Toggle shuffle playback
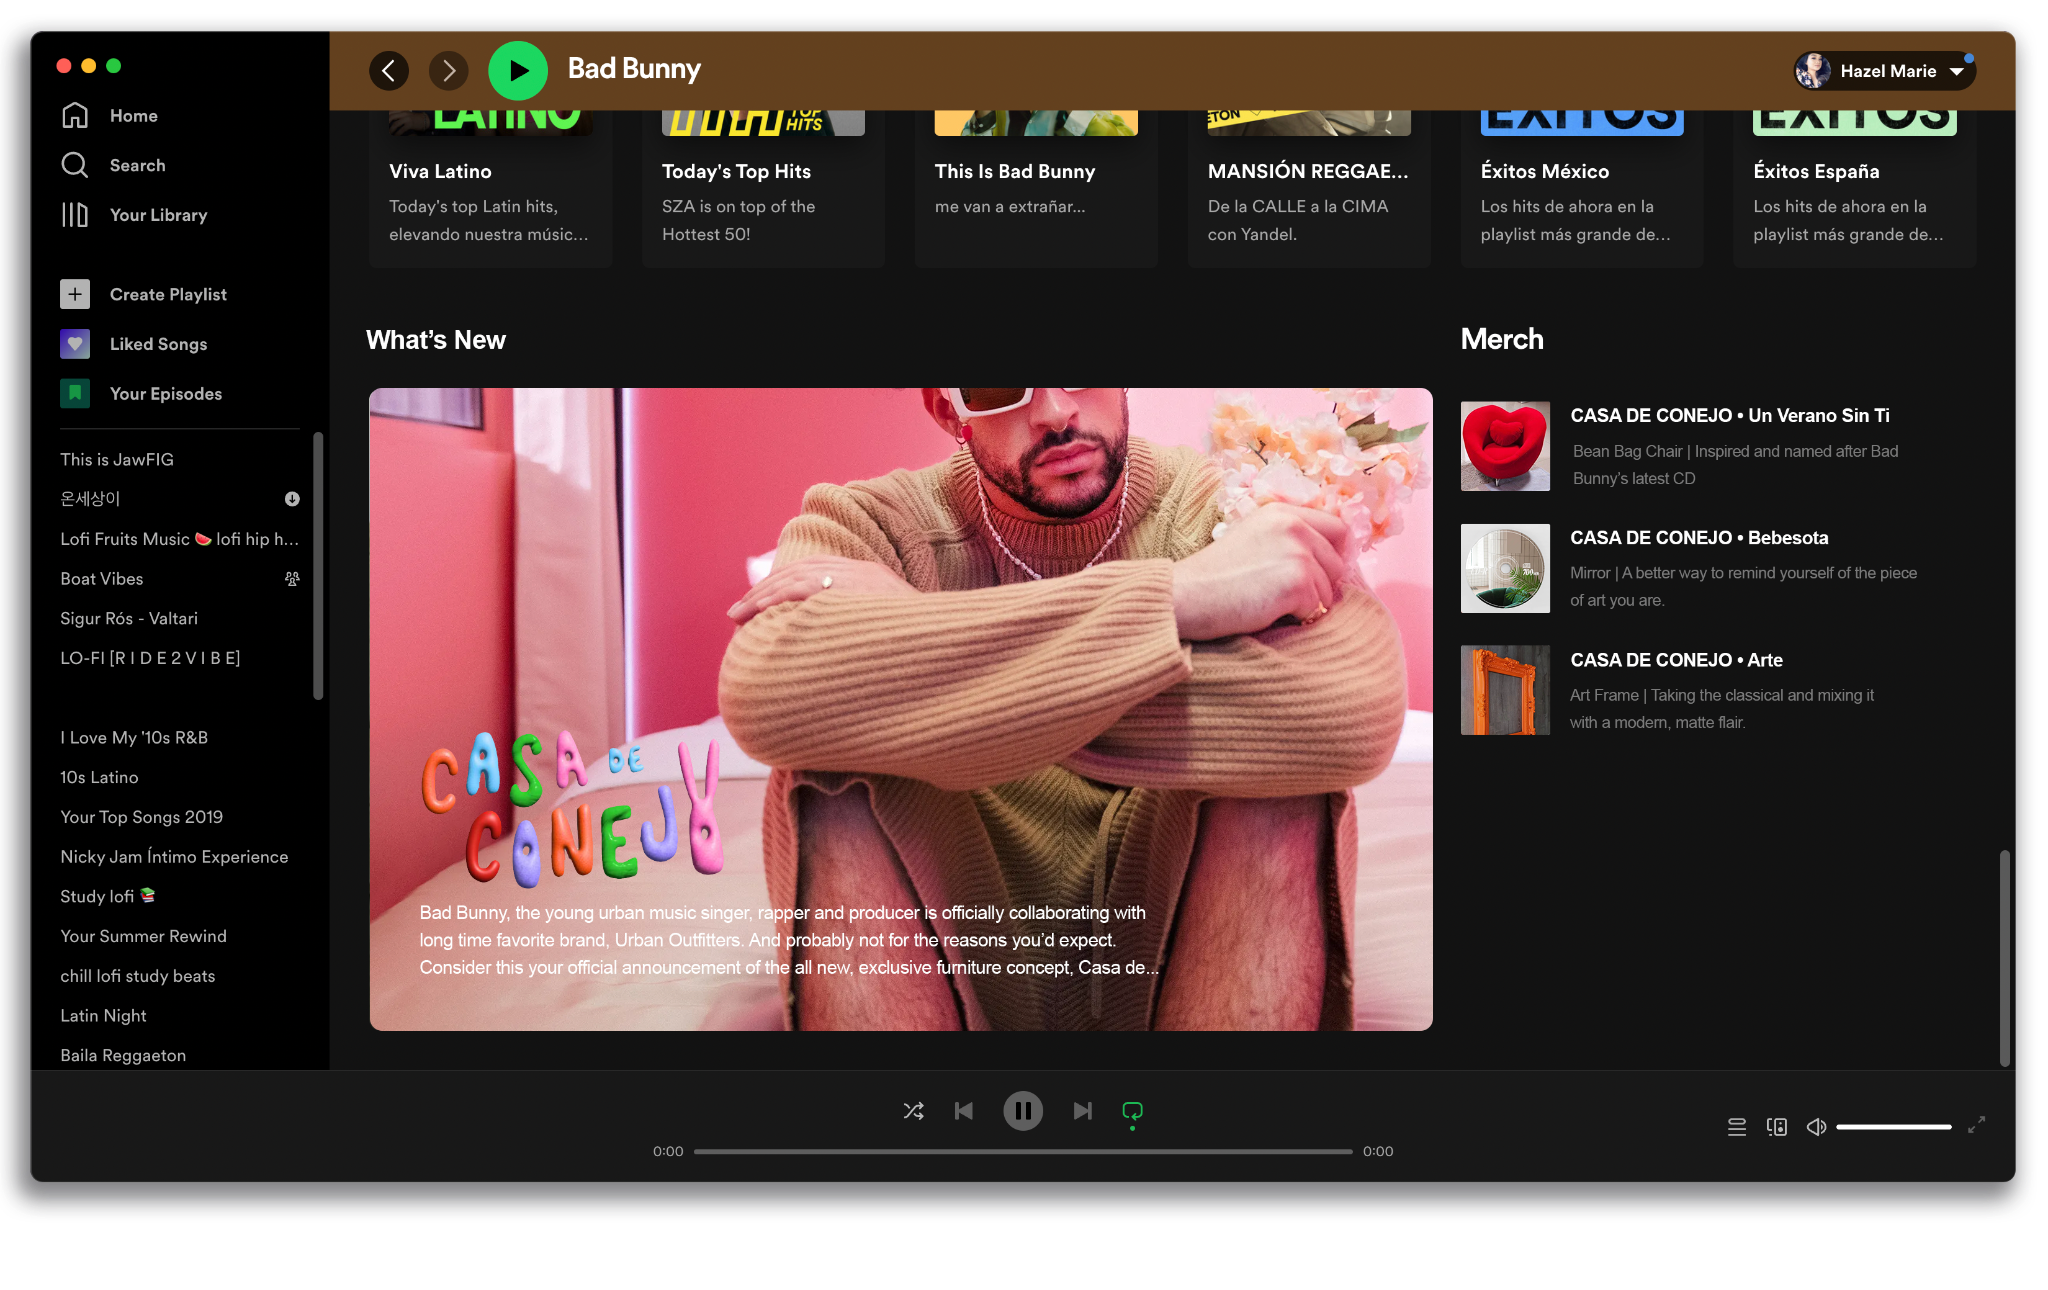 click(913, 1111)
